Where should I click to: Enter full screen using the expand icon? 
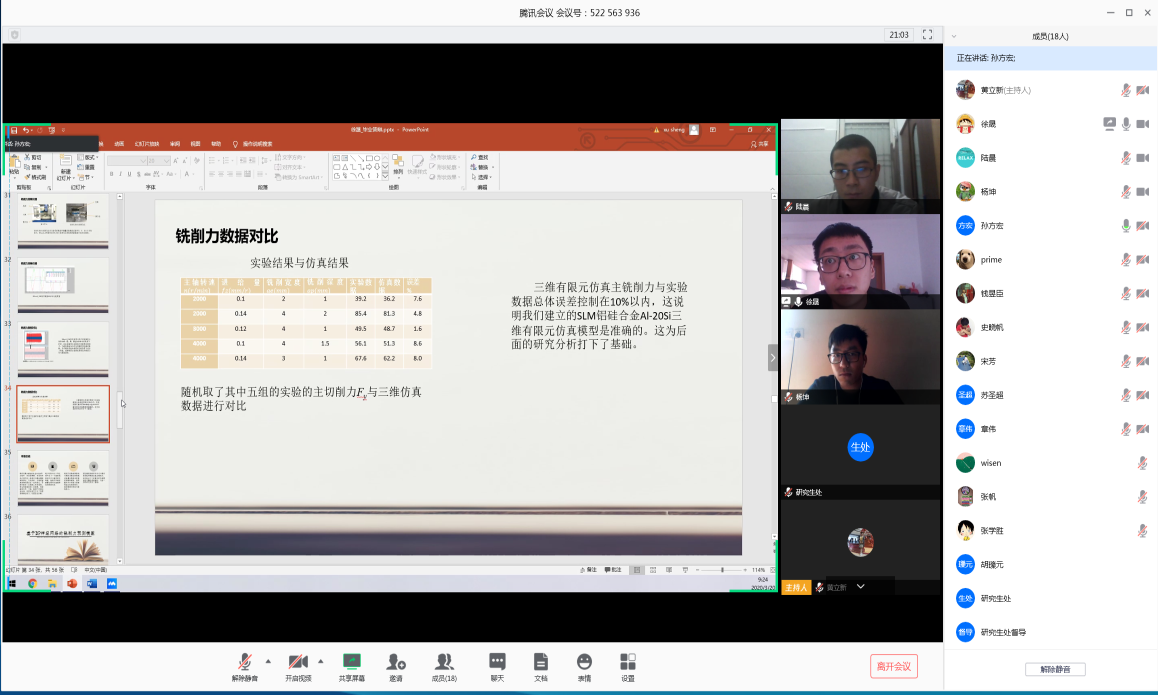click(927, 35)
